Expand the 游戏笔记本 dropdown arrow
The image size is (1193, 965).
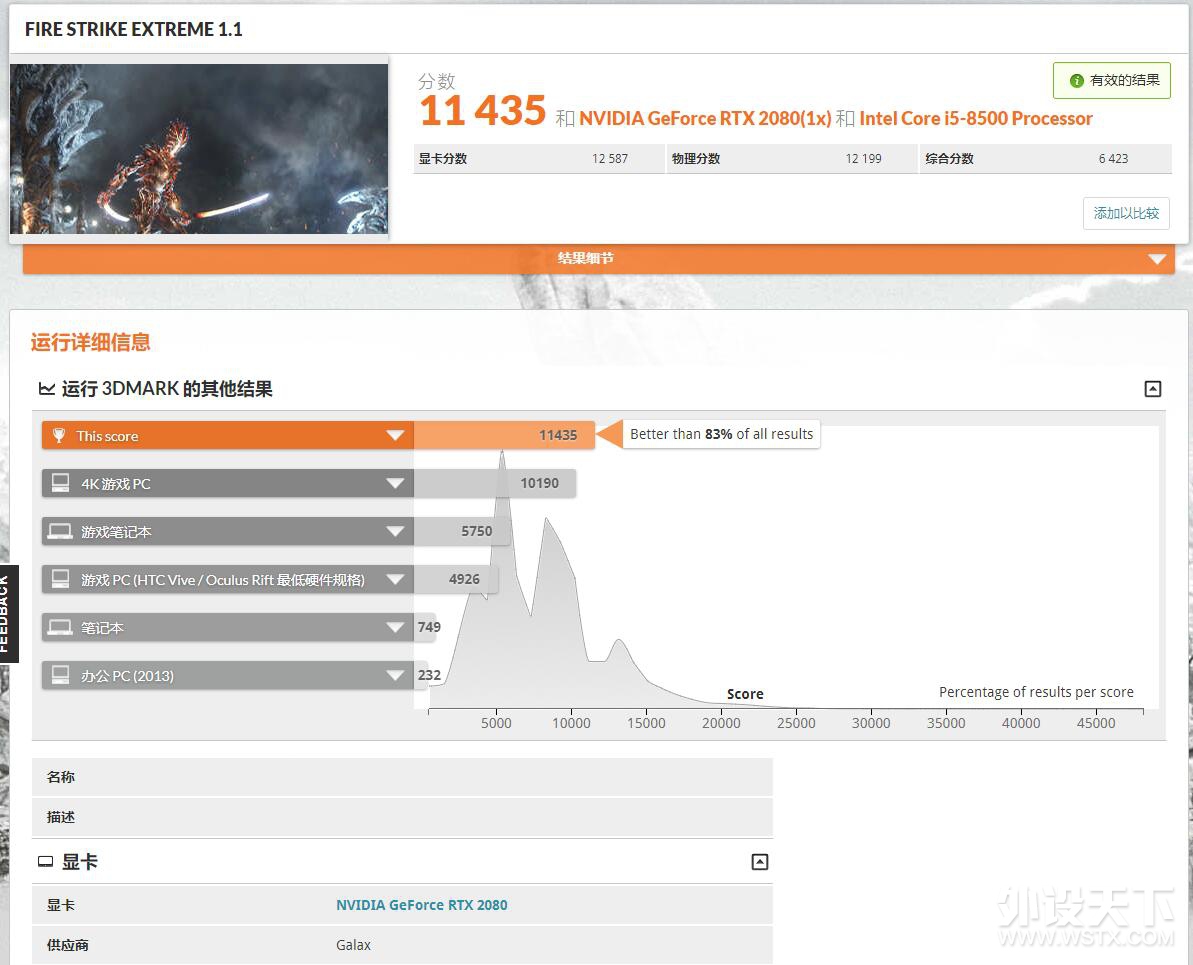click(x=395, y=531)
